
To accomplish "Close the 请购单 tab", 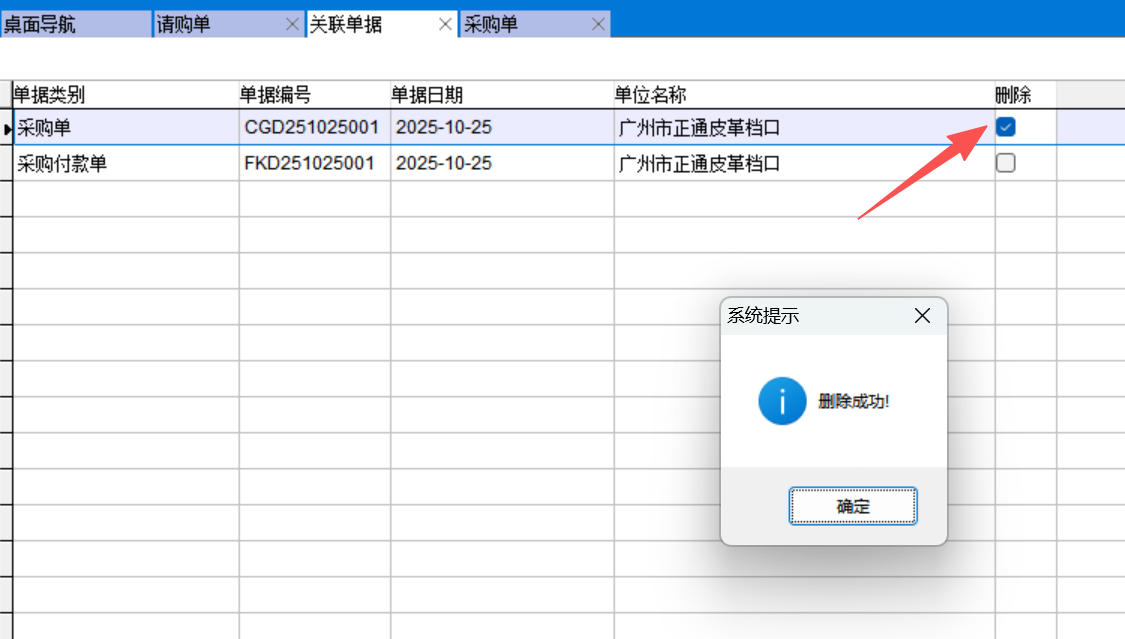I will pyautogui.click(x=292, y=25).
